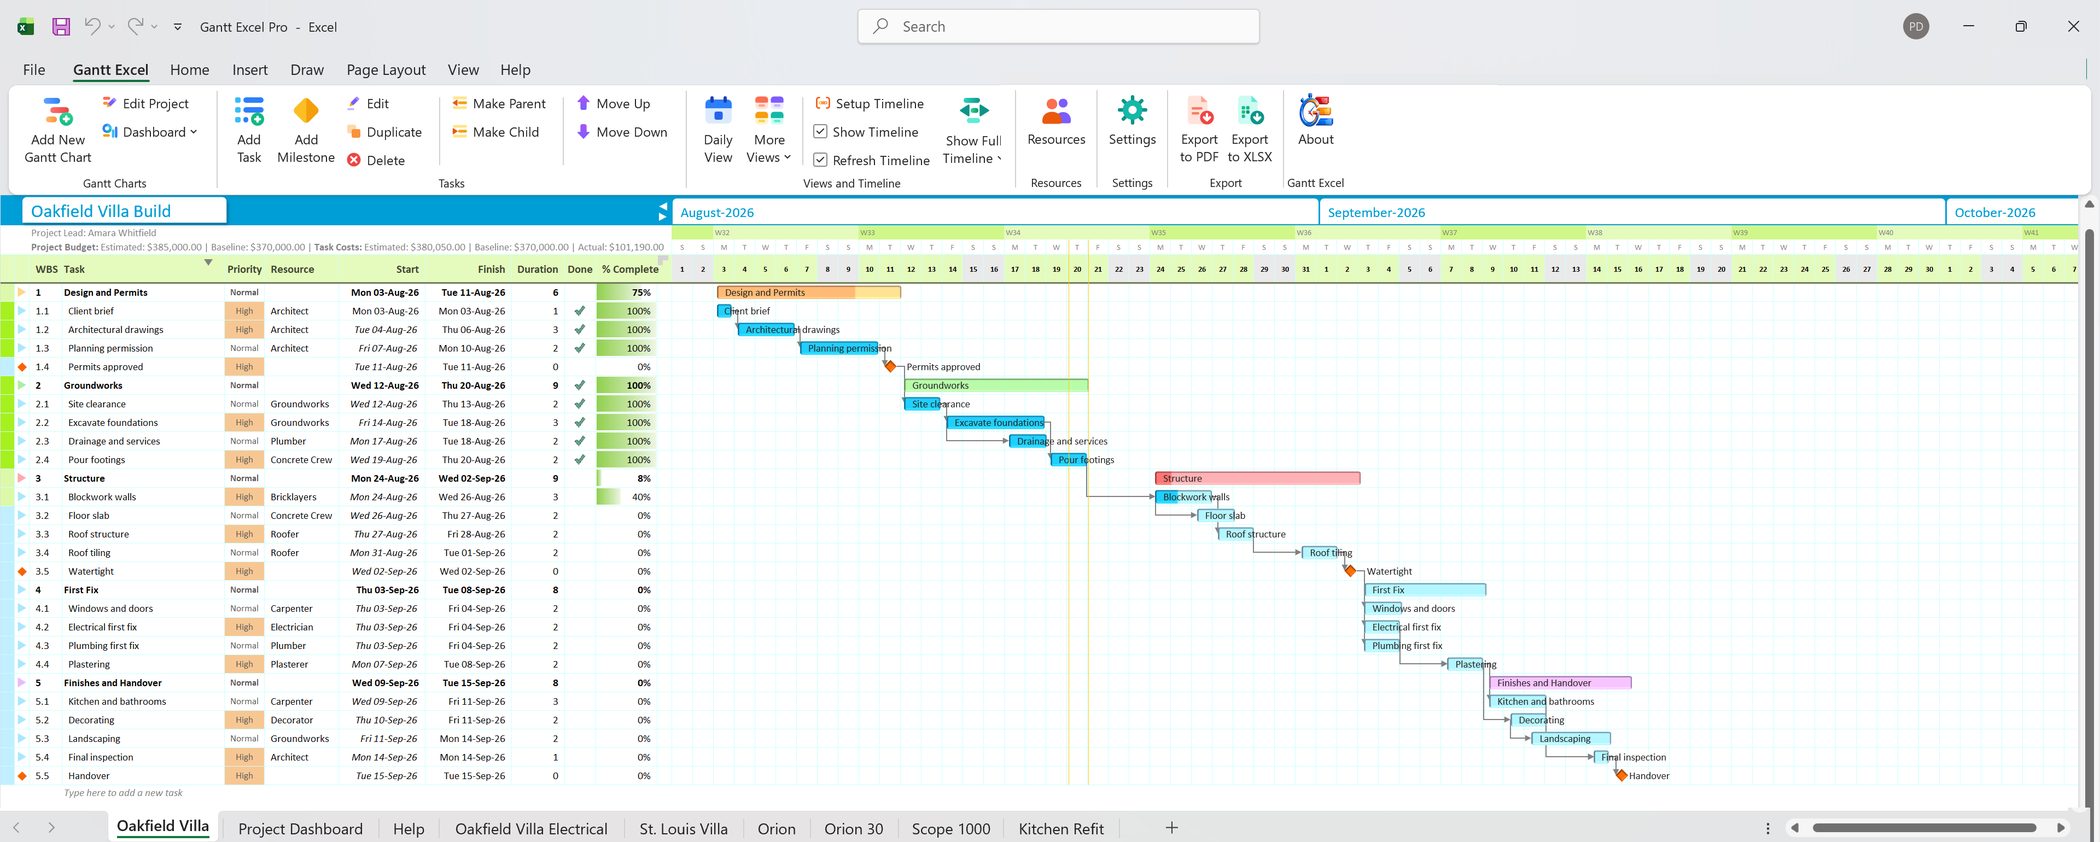This screenshot has width=2100, height=842.
Task: Open the Task column filter arrow
Action: 208,262
